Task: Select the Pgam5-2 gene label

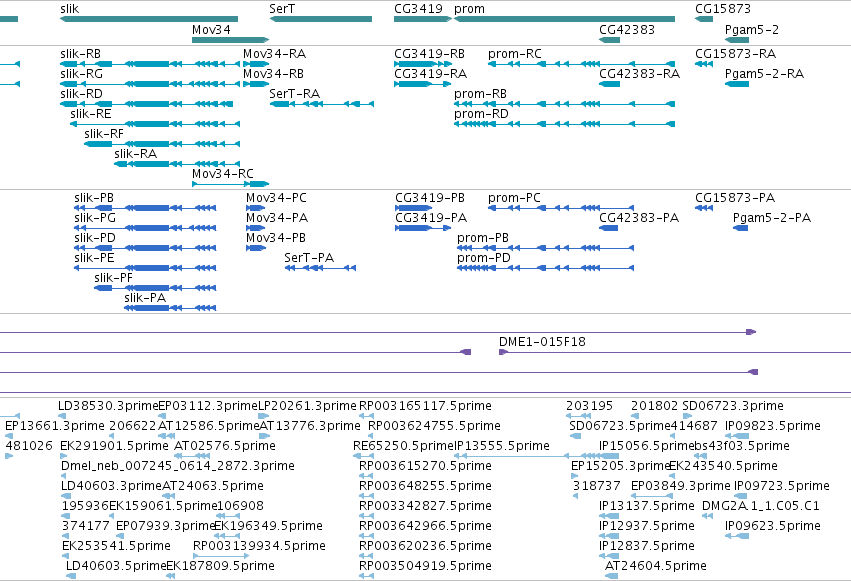Action: pyautogui.click(x=752, y=30)
